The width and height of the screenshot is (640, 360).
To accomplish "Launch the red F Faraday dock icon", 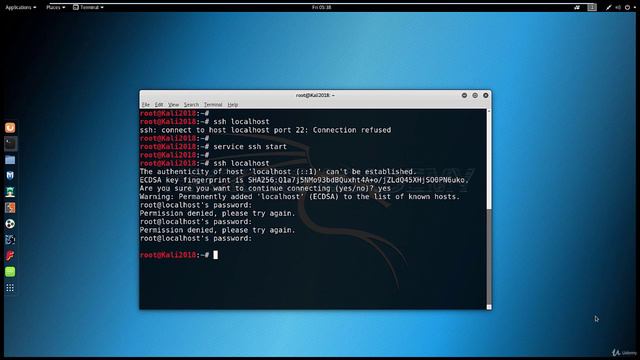I will [10, 256].
